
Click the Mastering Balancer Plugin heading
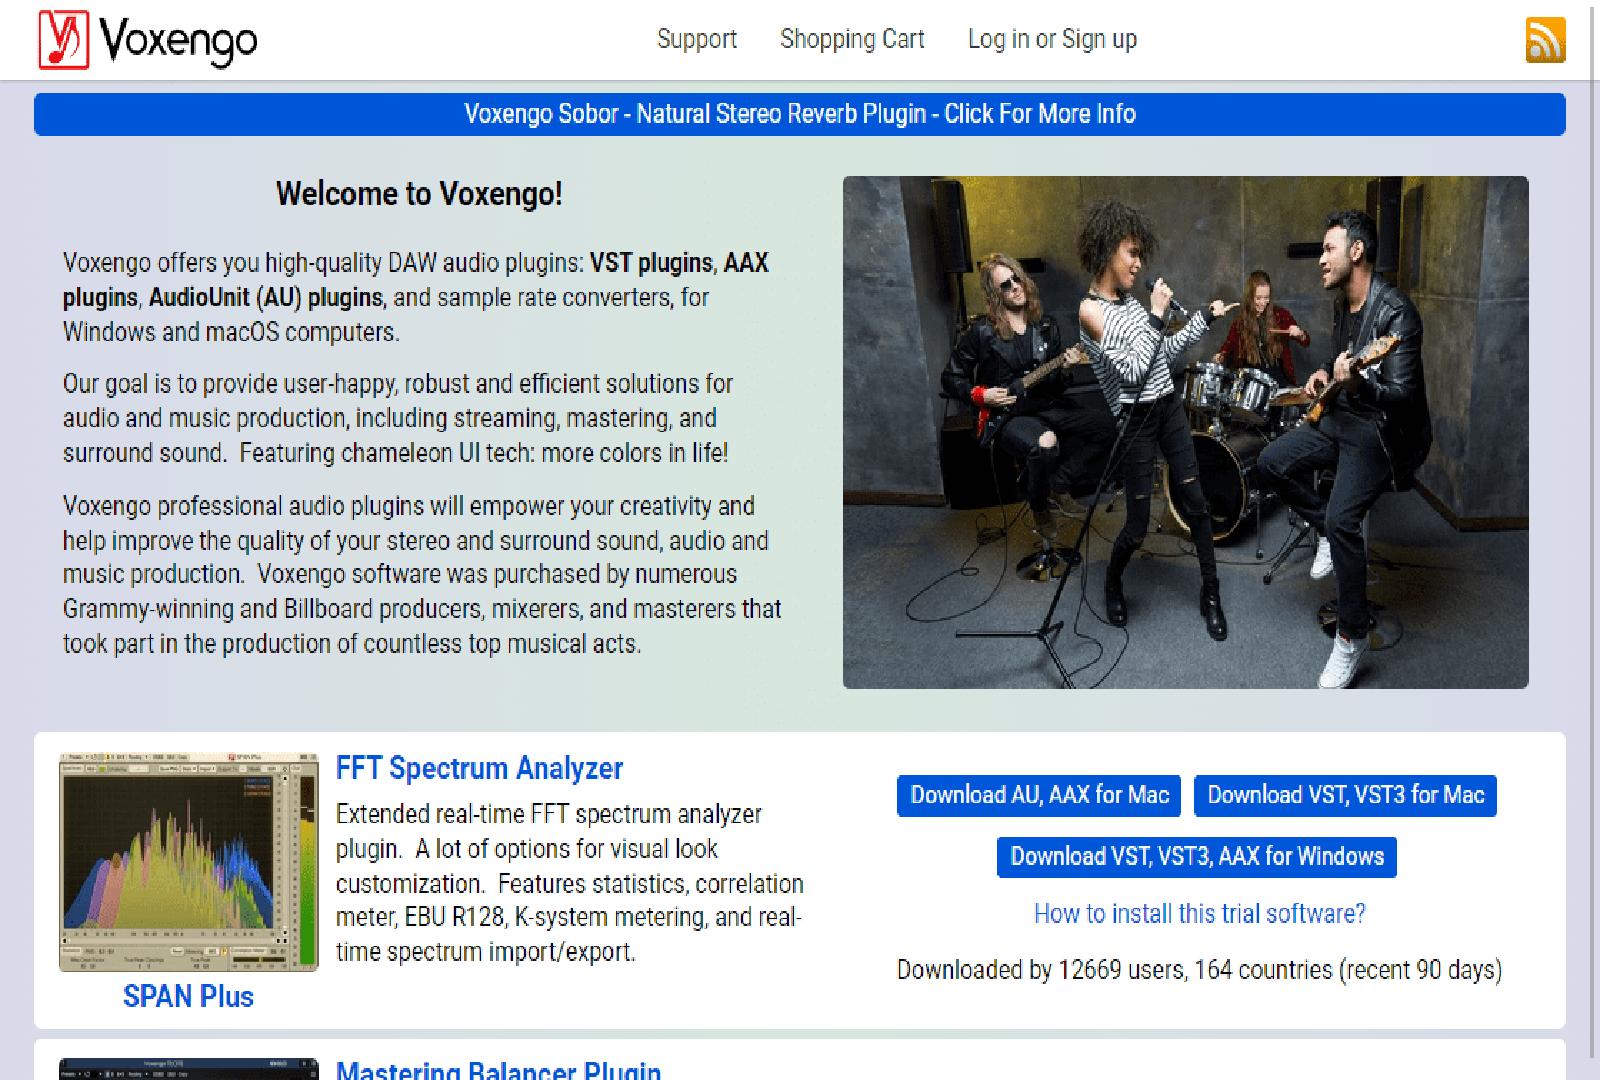tap(498, 1070)
